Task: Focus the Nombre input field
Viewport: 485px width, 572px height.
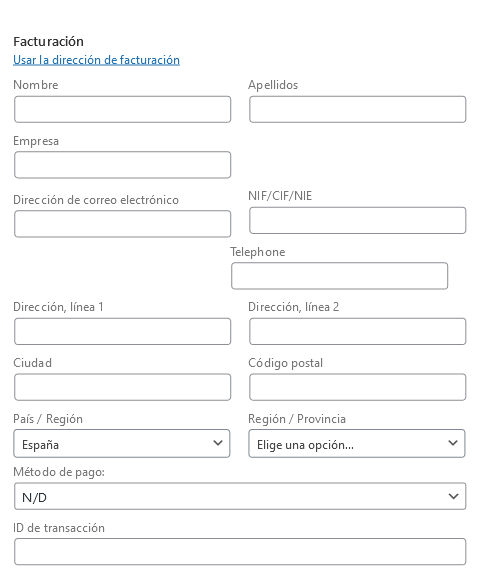Action: coord(123,109)
